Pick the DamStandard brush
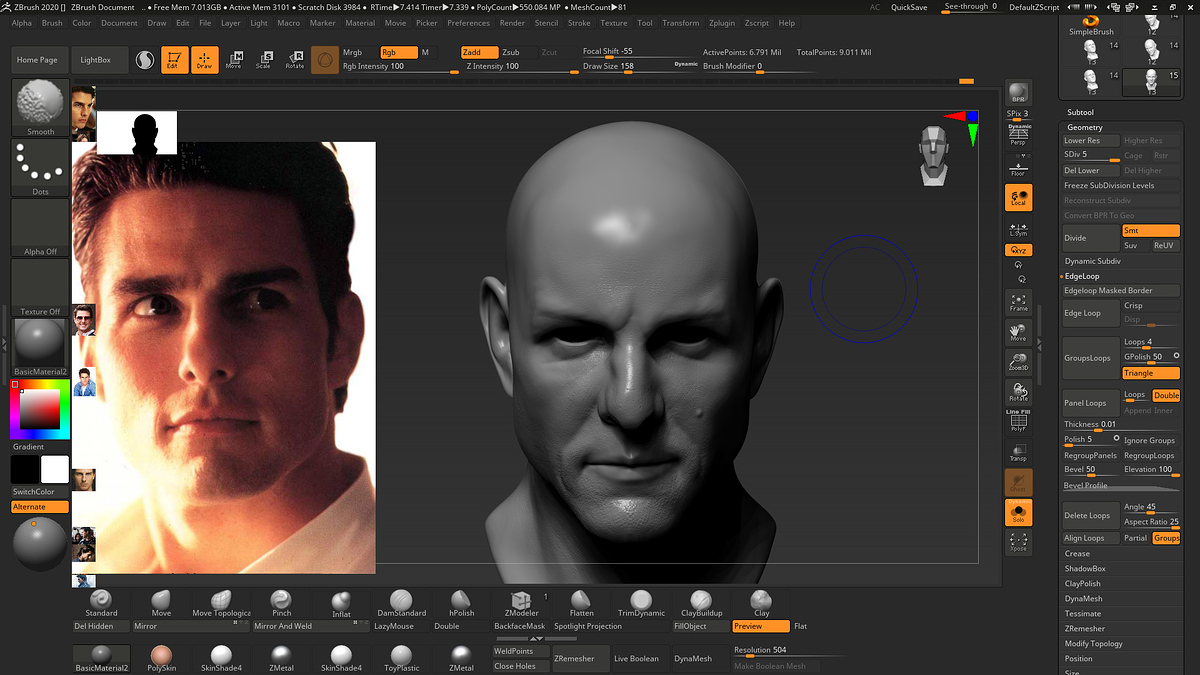Image resolution: width=1200 pixels, height=675 pixels. coord(401,602)
